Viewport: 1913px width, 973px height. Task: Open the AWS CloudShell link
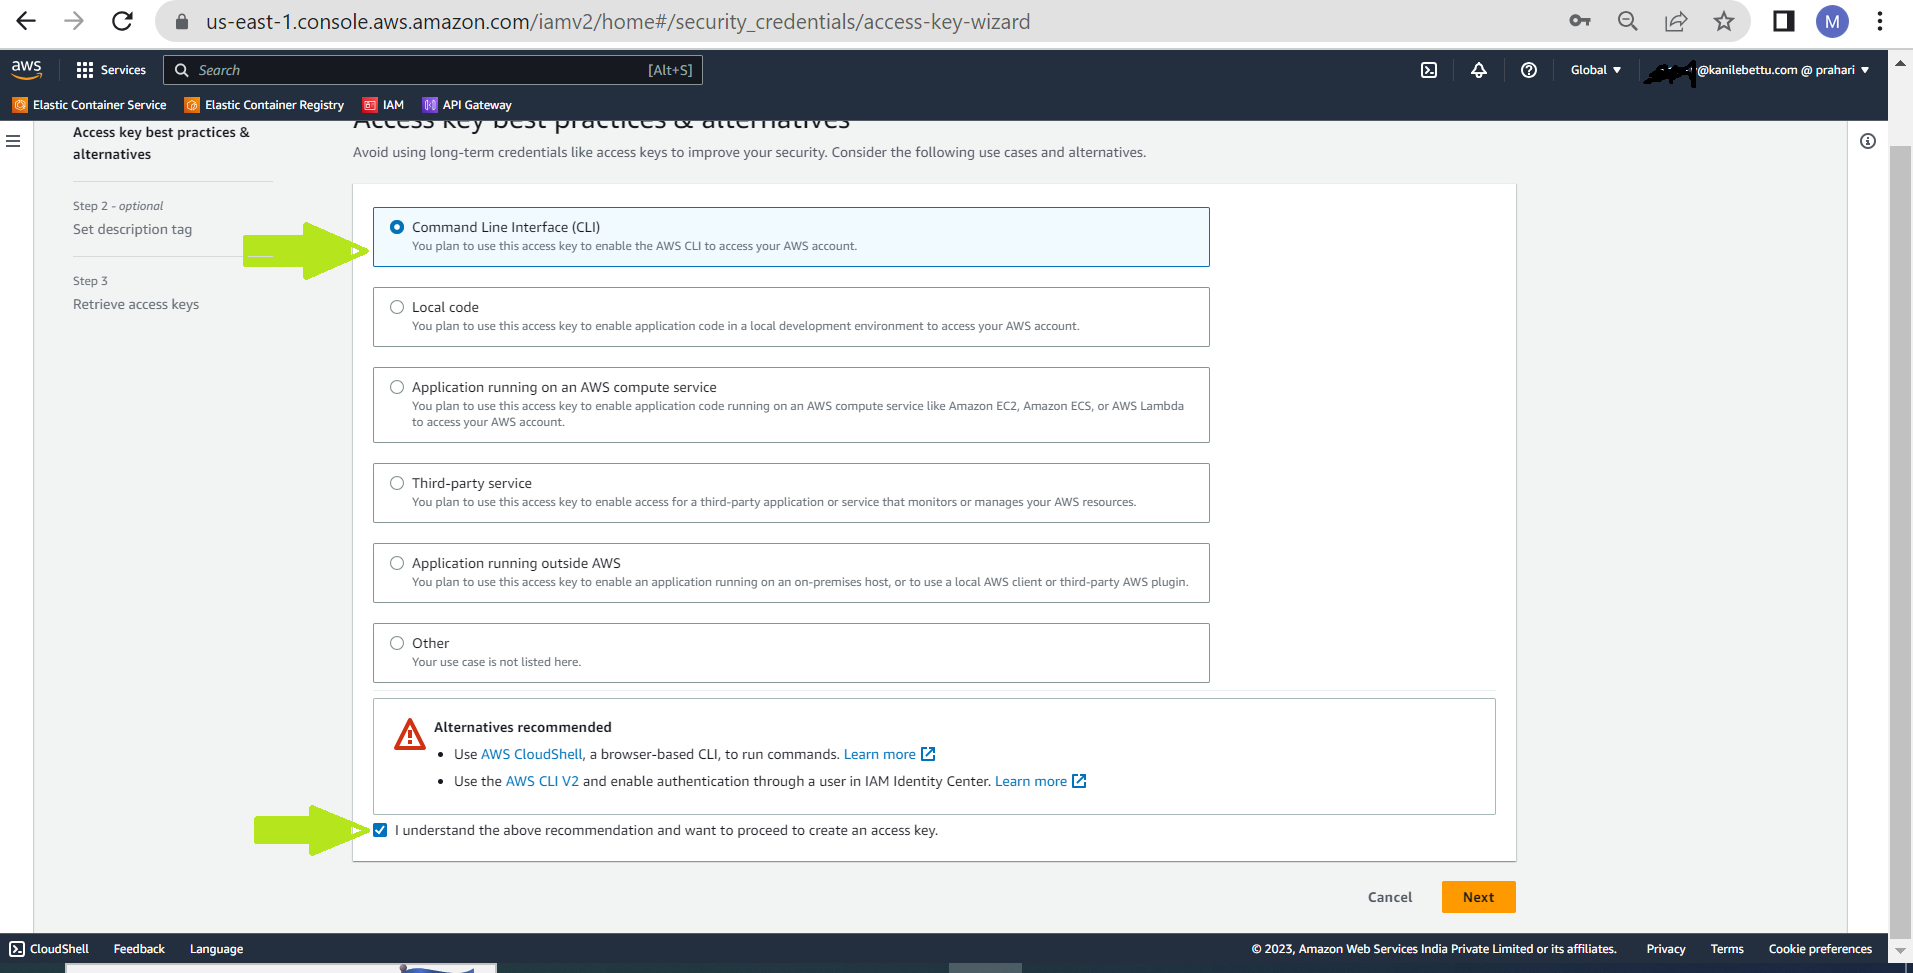[x=531, y=754]
